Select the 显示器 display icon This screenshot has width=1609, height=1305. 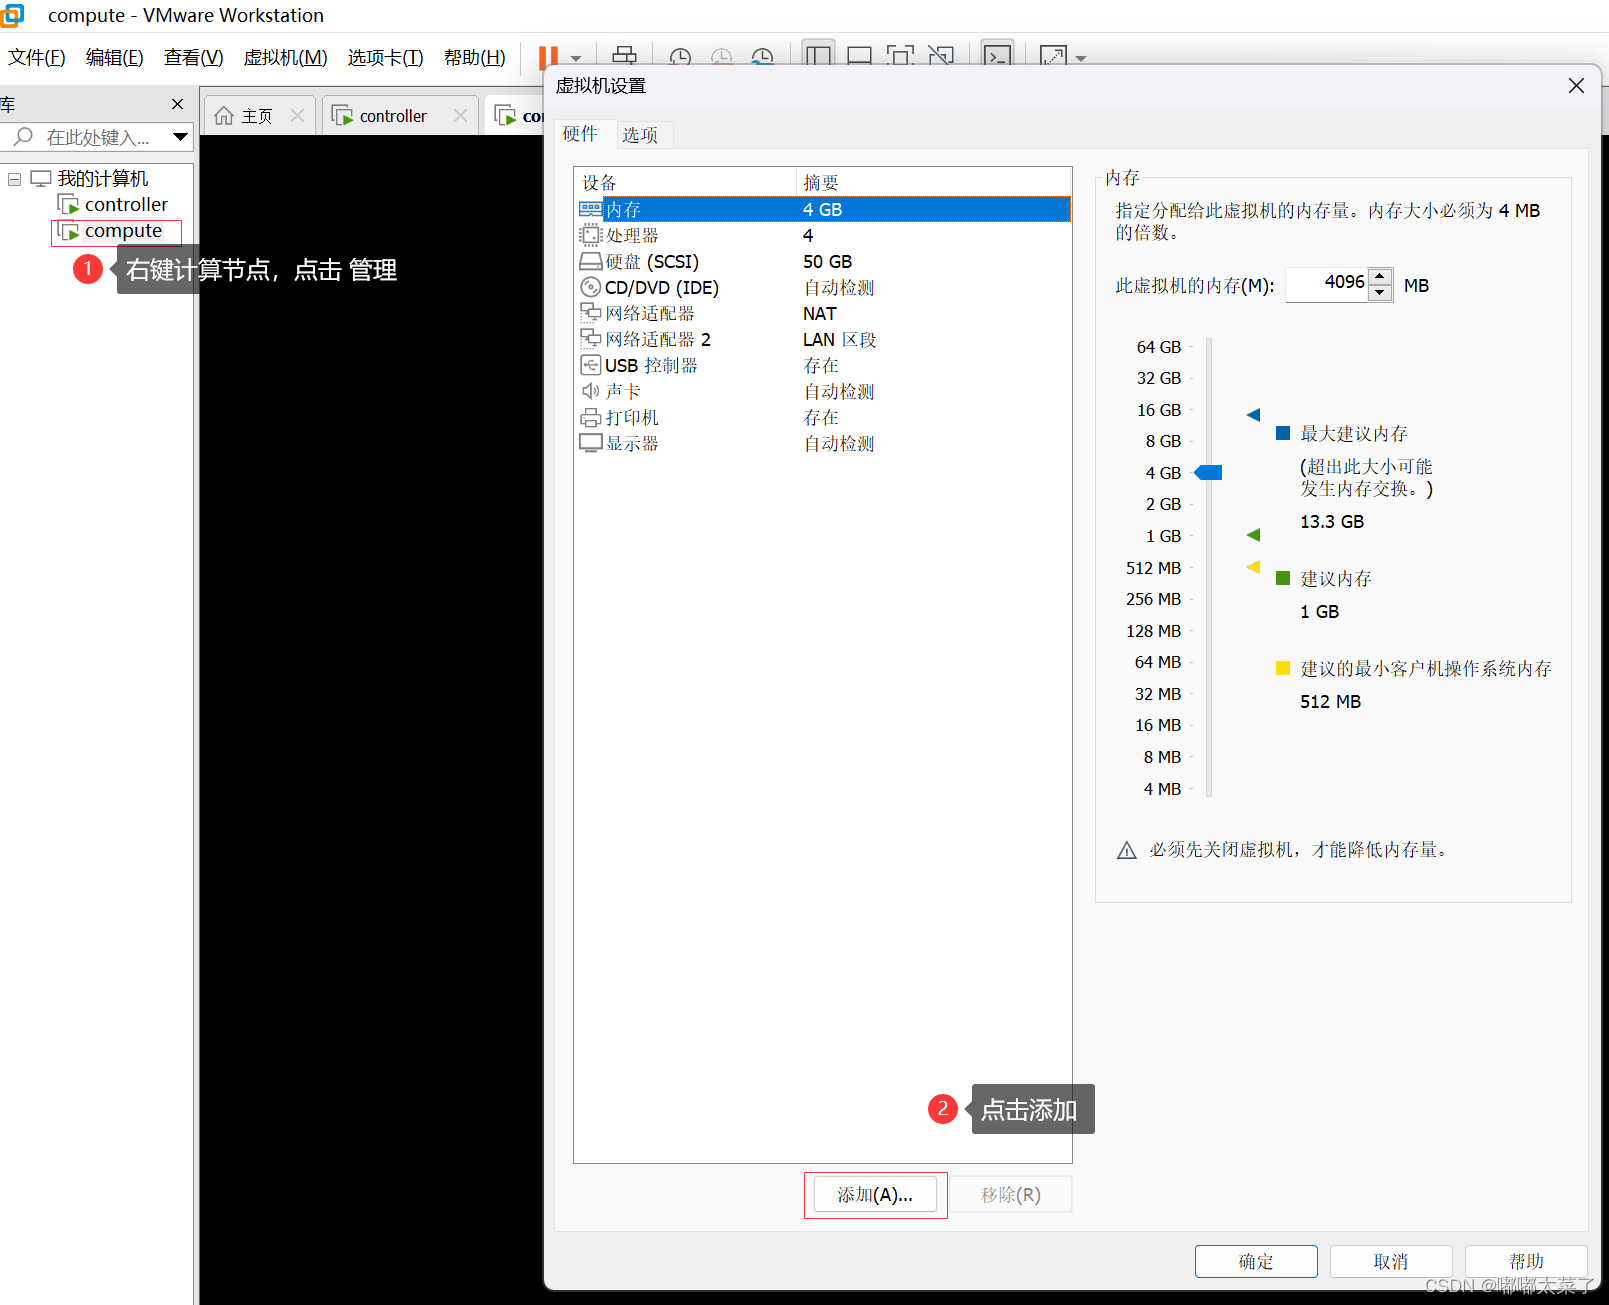click(x=592, y=443)
